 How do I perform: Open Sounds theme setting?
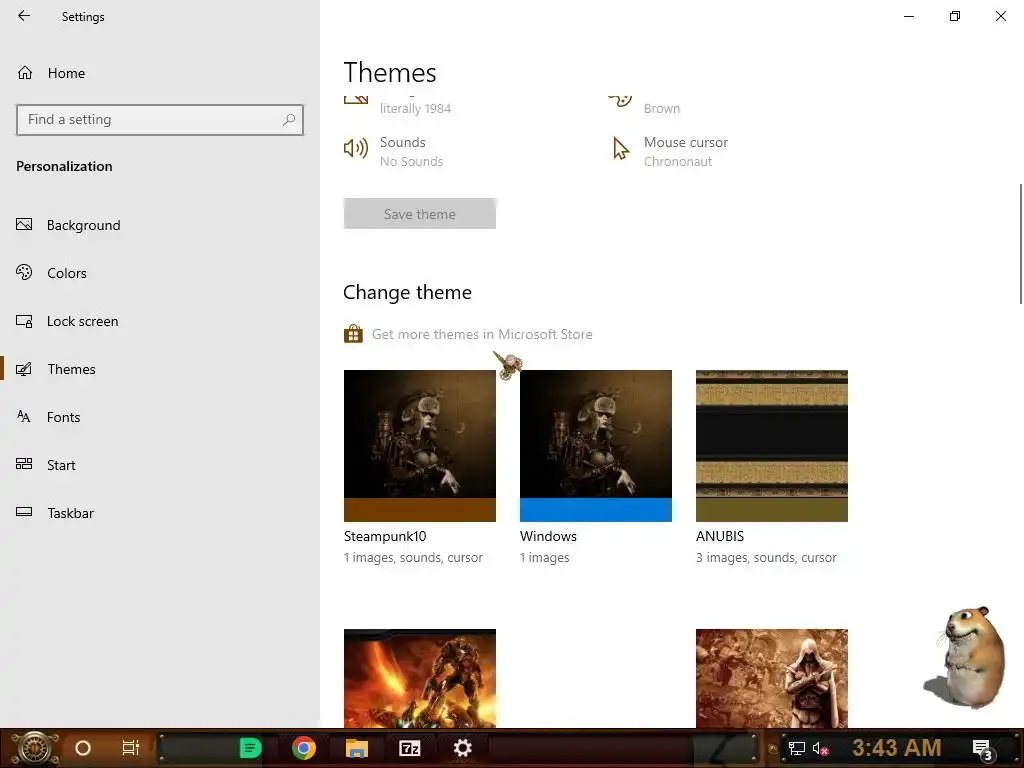click(x=411, y=152)
